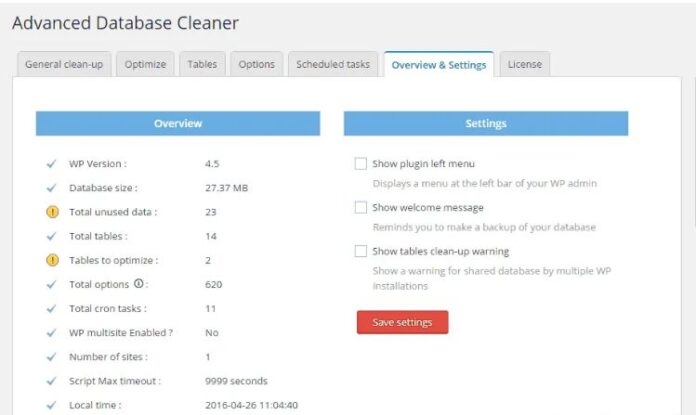The image size is (696, 415).
Task: Click the checkmark icon beside Database size
Action: (51, 188)
